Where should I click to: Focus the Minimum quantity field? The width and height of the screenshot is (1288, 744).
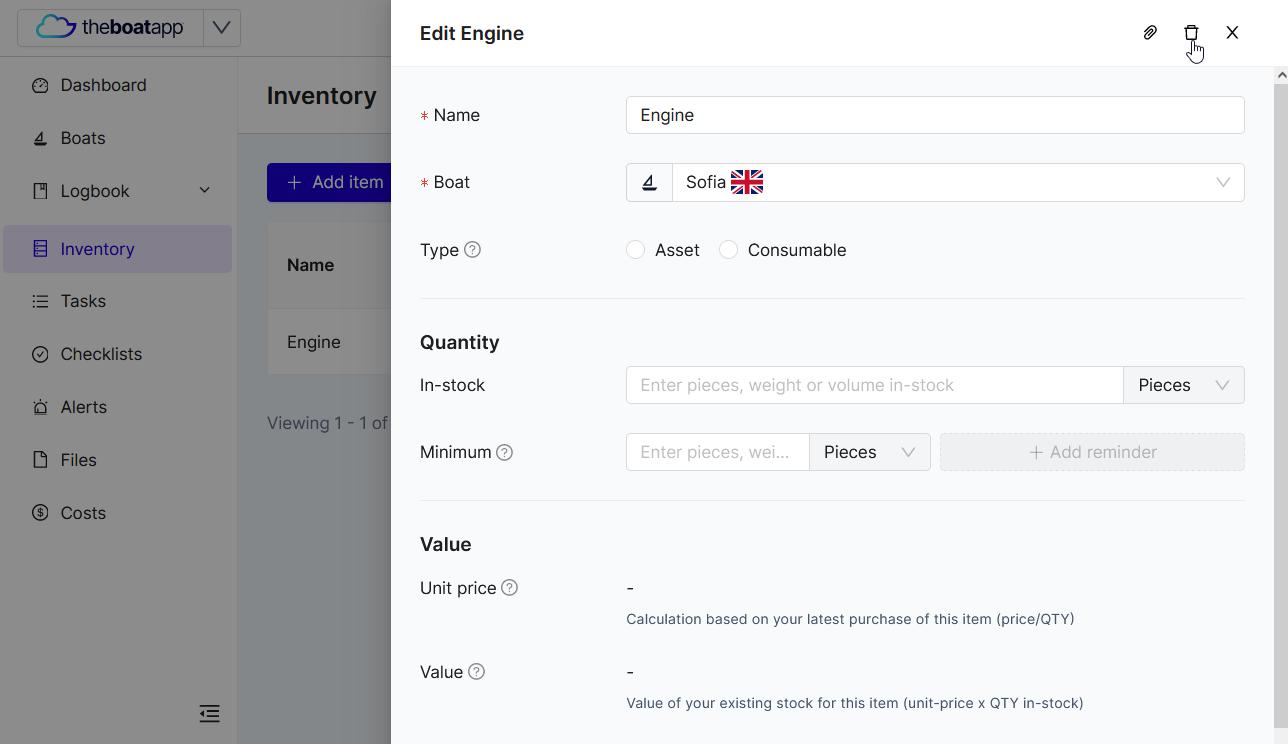[x=718, y=452]
